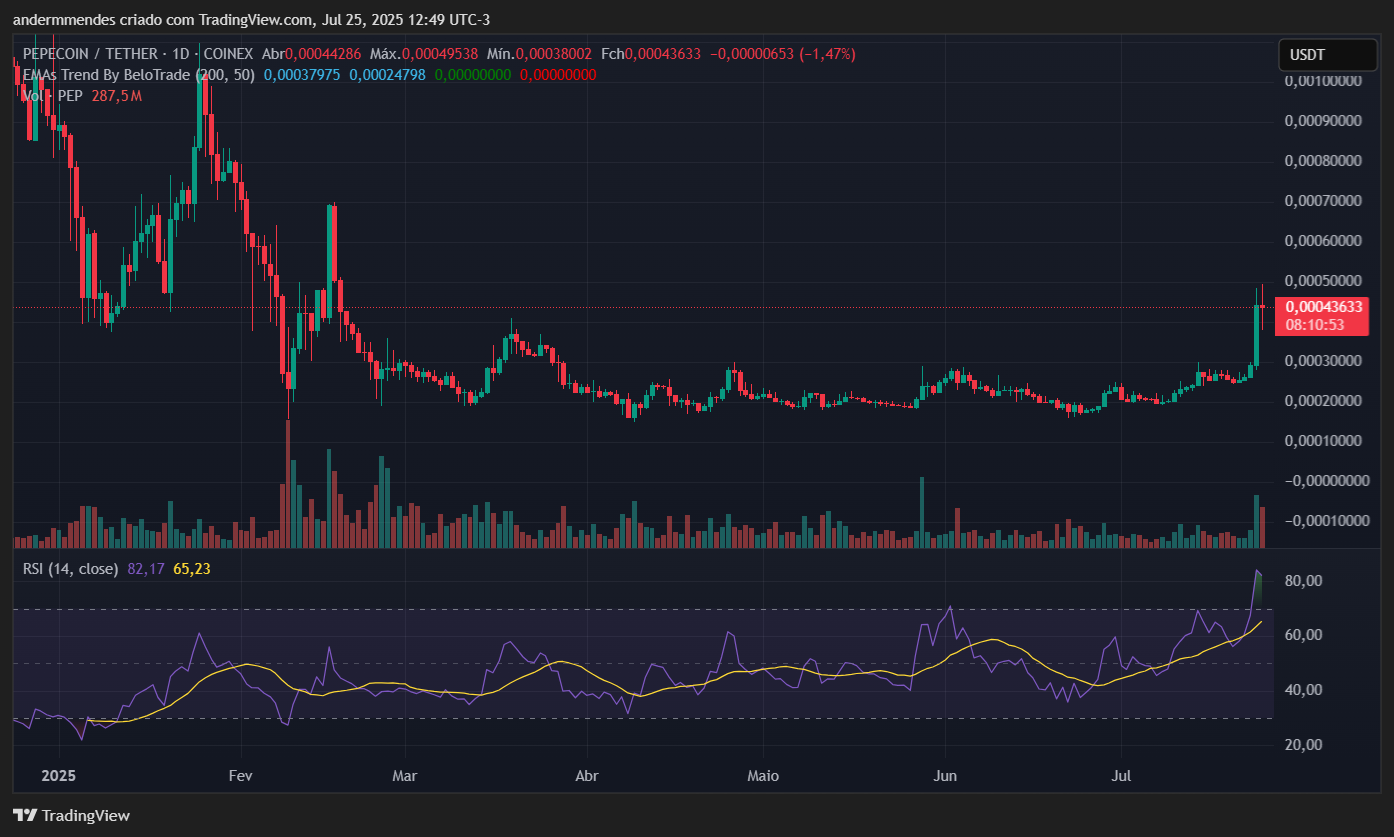Click the percent change (−1,47%)
This screenshot has width=1394, height=837.
826,54
